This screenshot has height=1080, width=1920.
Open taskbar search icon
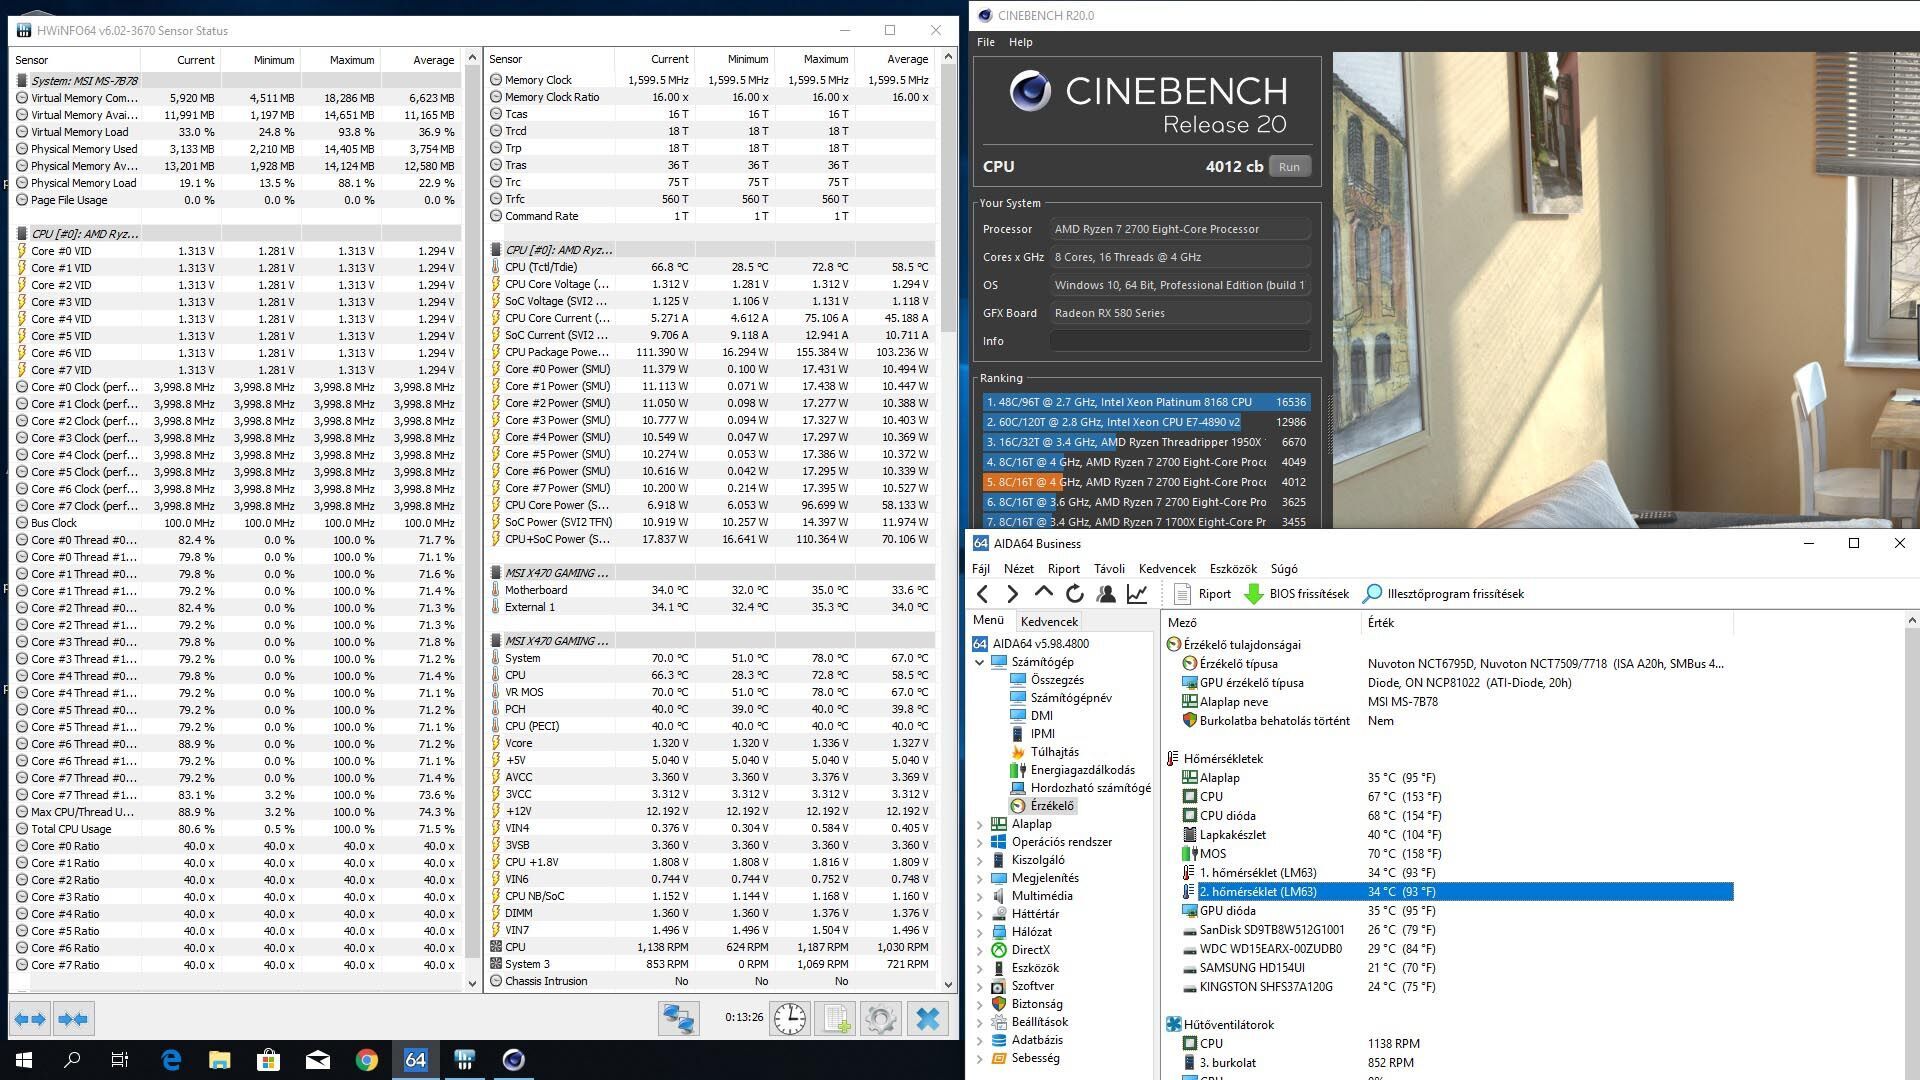coord(72,1060)
